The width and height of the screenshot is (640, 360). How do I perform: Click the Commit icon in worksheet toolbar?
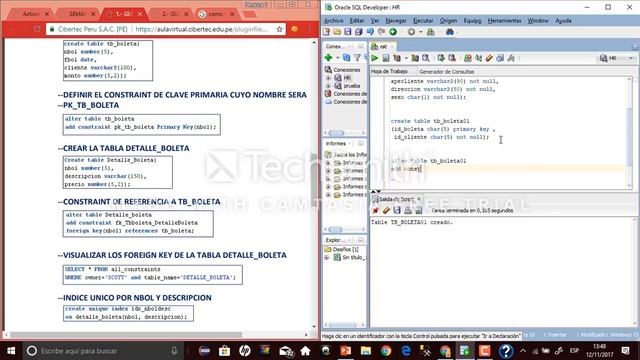click(x=441, y=58)
